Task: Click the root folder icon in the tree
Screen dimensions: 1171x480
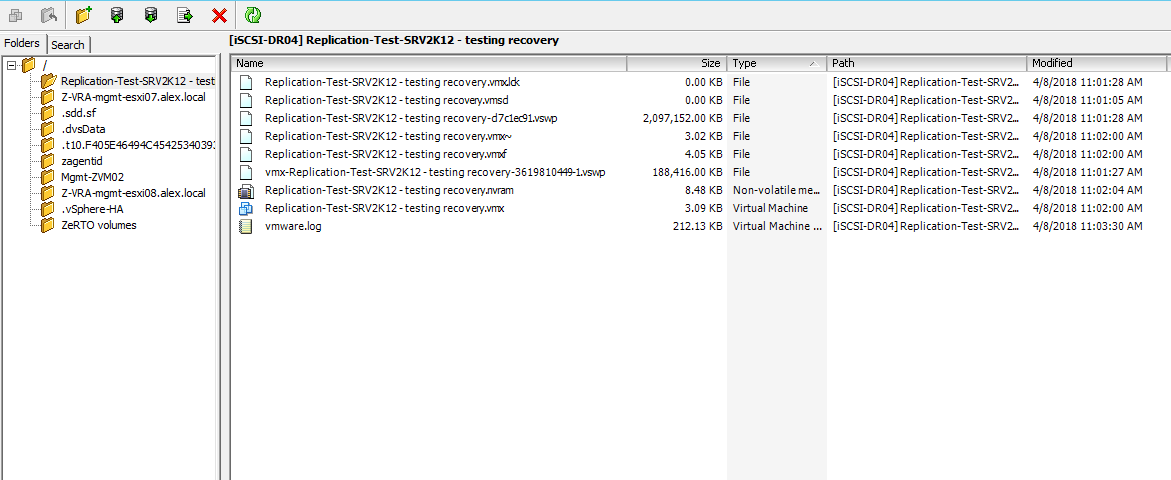Action: (x=29, y=65)
